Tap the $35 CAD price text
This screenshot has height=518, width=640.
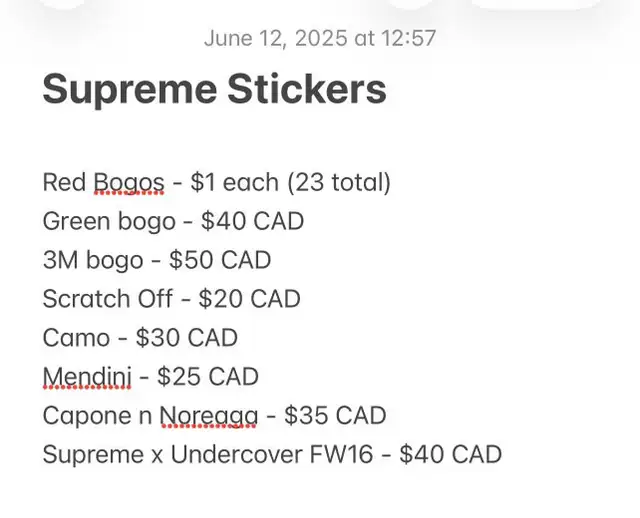coord(335,416)
